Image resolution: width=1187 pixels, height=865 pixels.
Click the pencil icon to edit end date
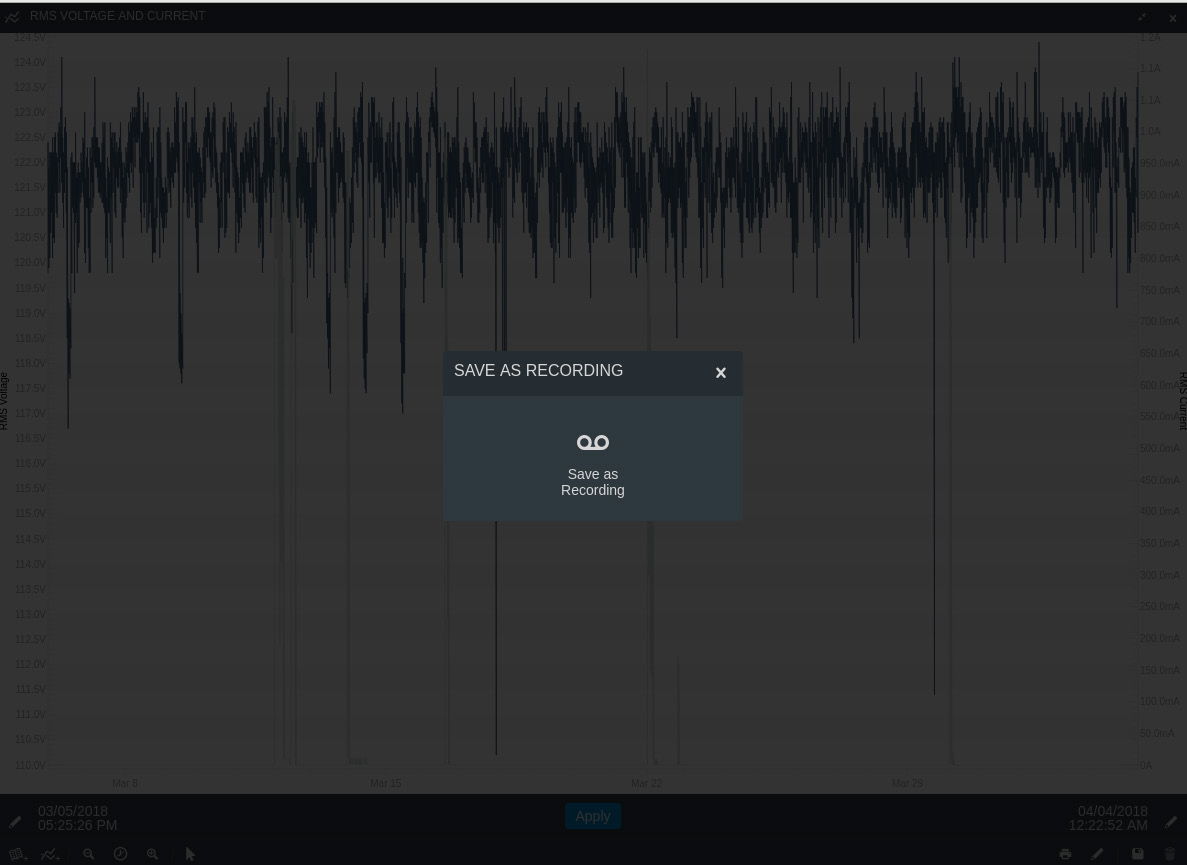pos(1170,820)
